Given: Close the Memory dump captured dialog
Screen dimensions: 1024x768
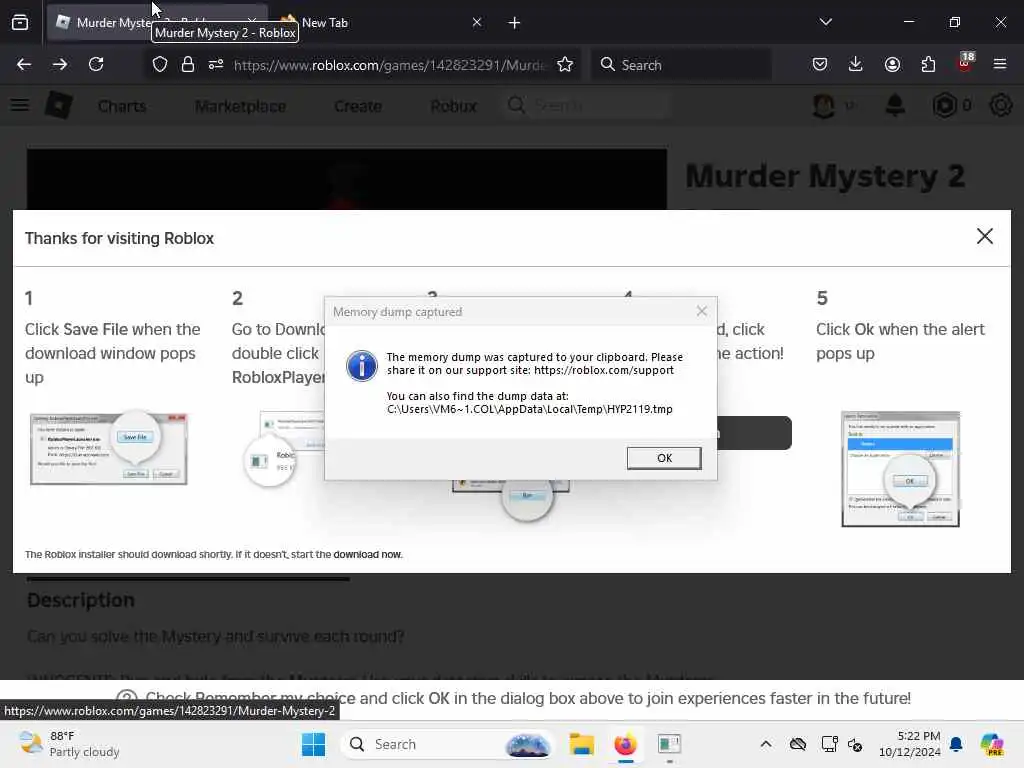Looking at the screenshot, I should (x=701, y=312).
